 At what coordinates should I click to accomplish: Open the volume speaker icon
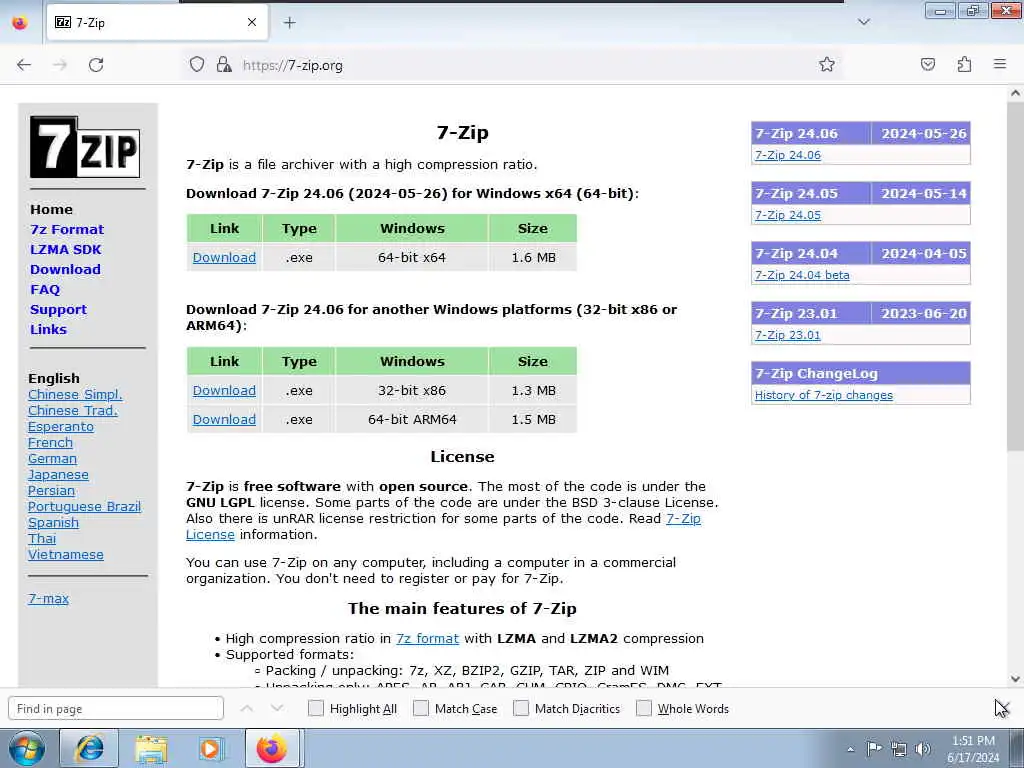(922, 749)
